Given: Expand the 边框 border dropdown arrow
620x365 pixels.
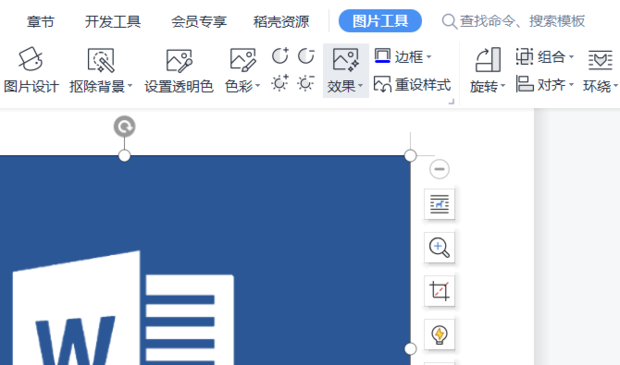Looking at the screenshot, I should click(429, 57).
